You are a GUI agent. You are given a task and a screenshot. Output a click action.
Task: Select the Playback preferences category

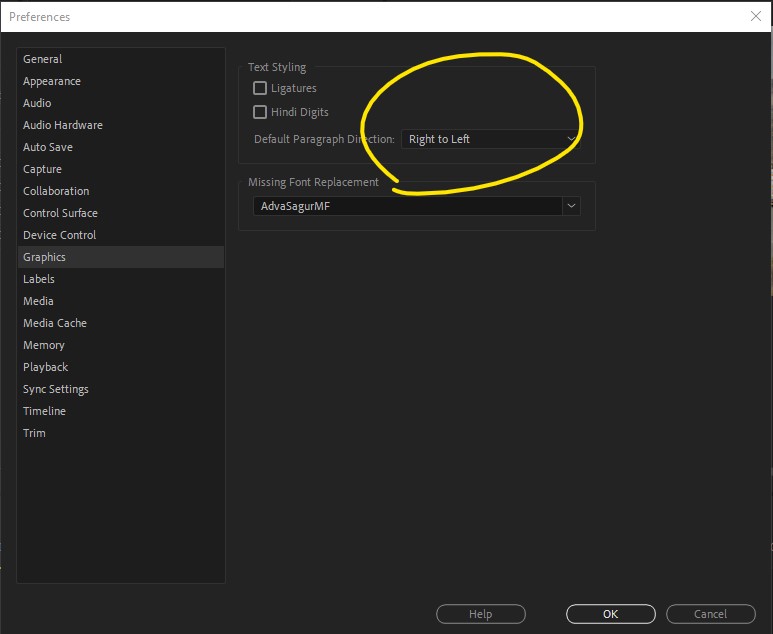click(x=46, y=367)
